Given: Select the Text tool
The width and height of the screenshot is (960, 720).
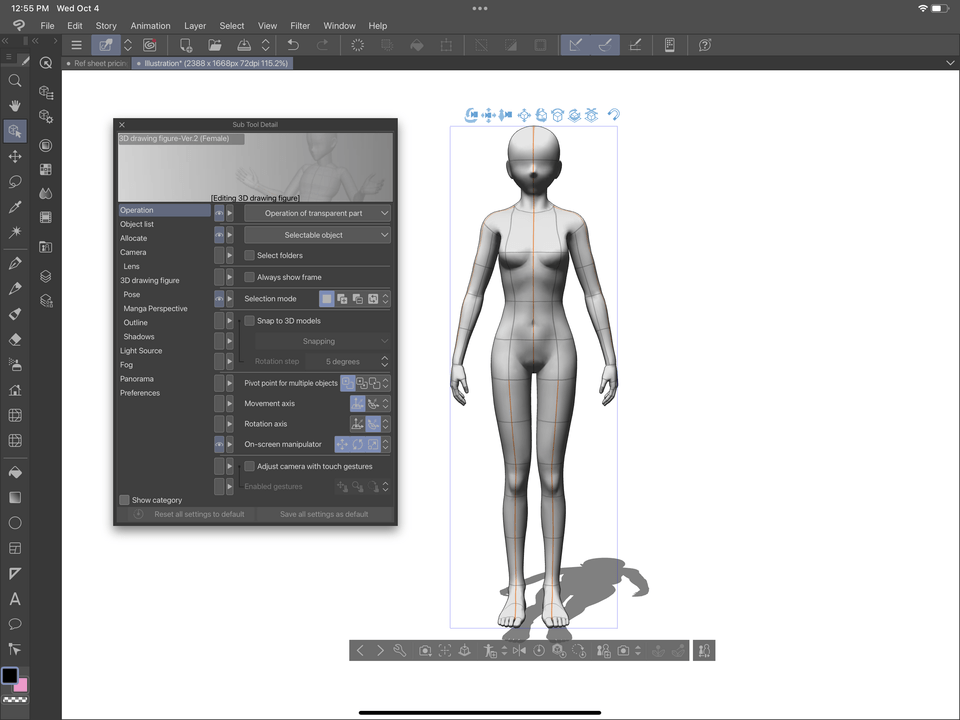Looking at the screenshot, I should tap(15, 599).
